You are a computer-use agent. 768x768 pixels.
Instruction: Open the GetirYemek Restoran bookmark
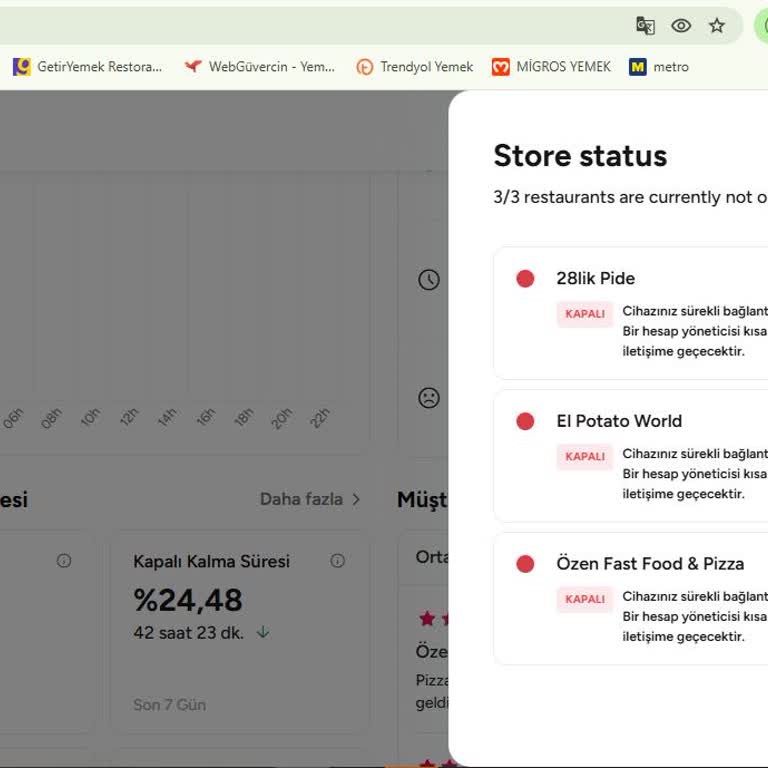point(87,67)
